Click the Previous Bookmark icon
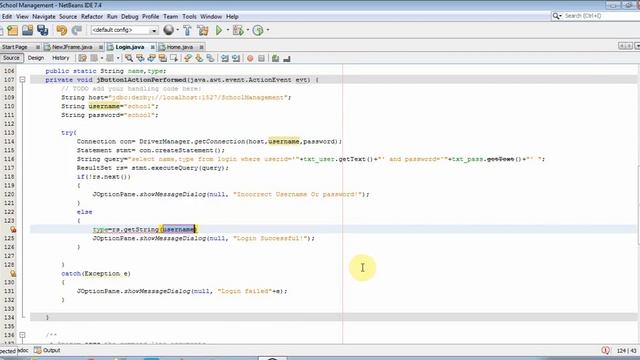 (188, 58)
